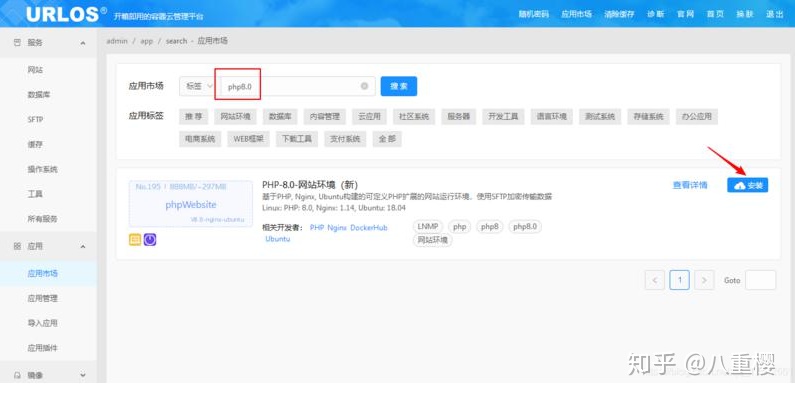This screenshot has height=397, width=795.
Task: Click the Goto page number field
Action: [x=760, y=280]
